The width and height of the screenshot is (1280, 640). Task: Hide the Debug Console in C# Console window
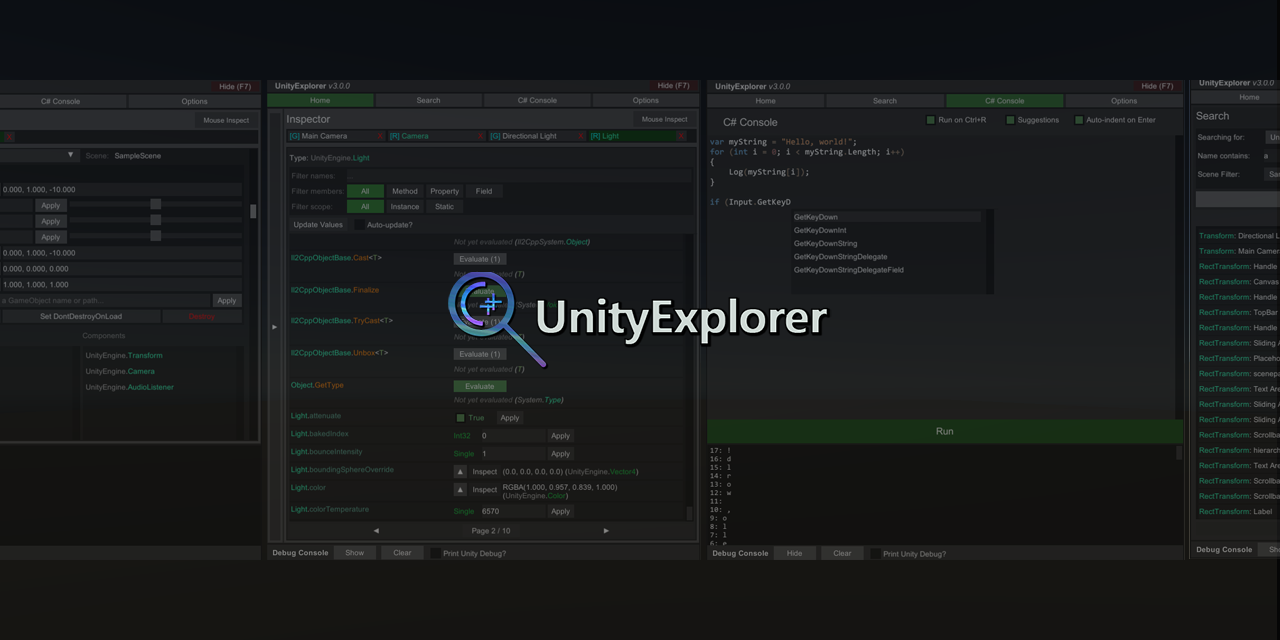(794, 553)
